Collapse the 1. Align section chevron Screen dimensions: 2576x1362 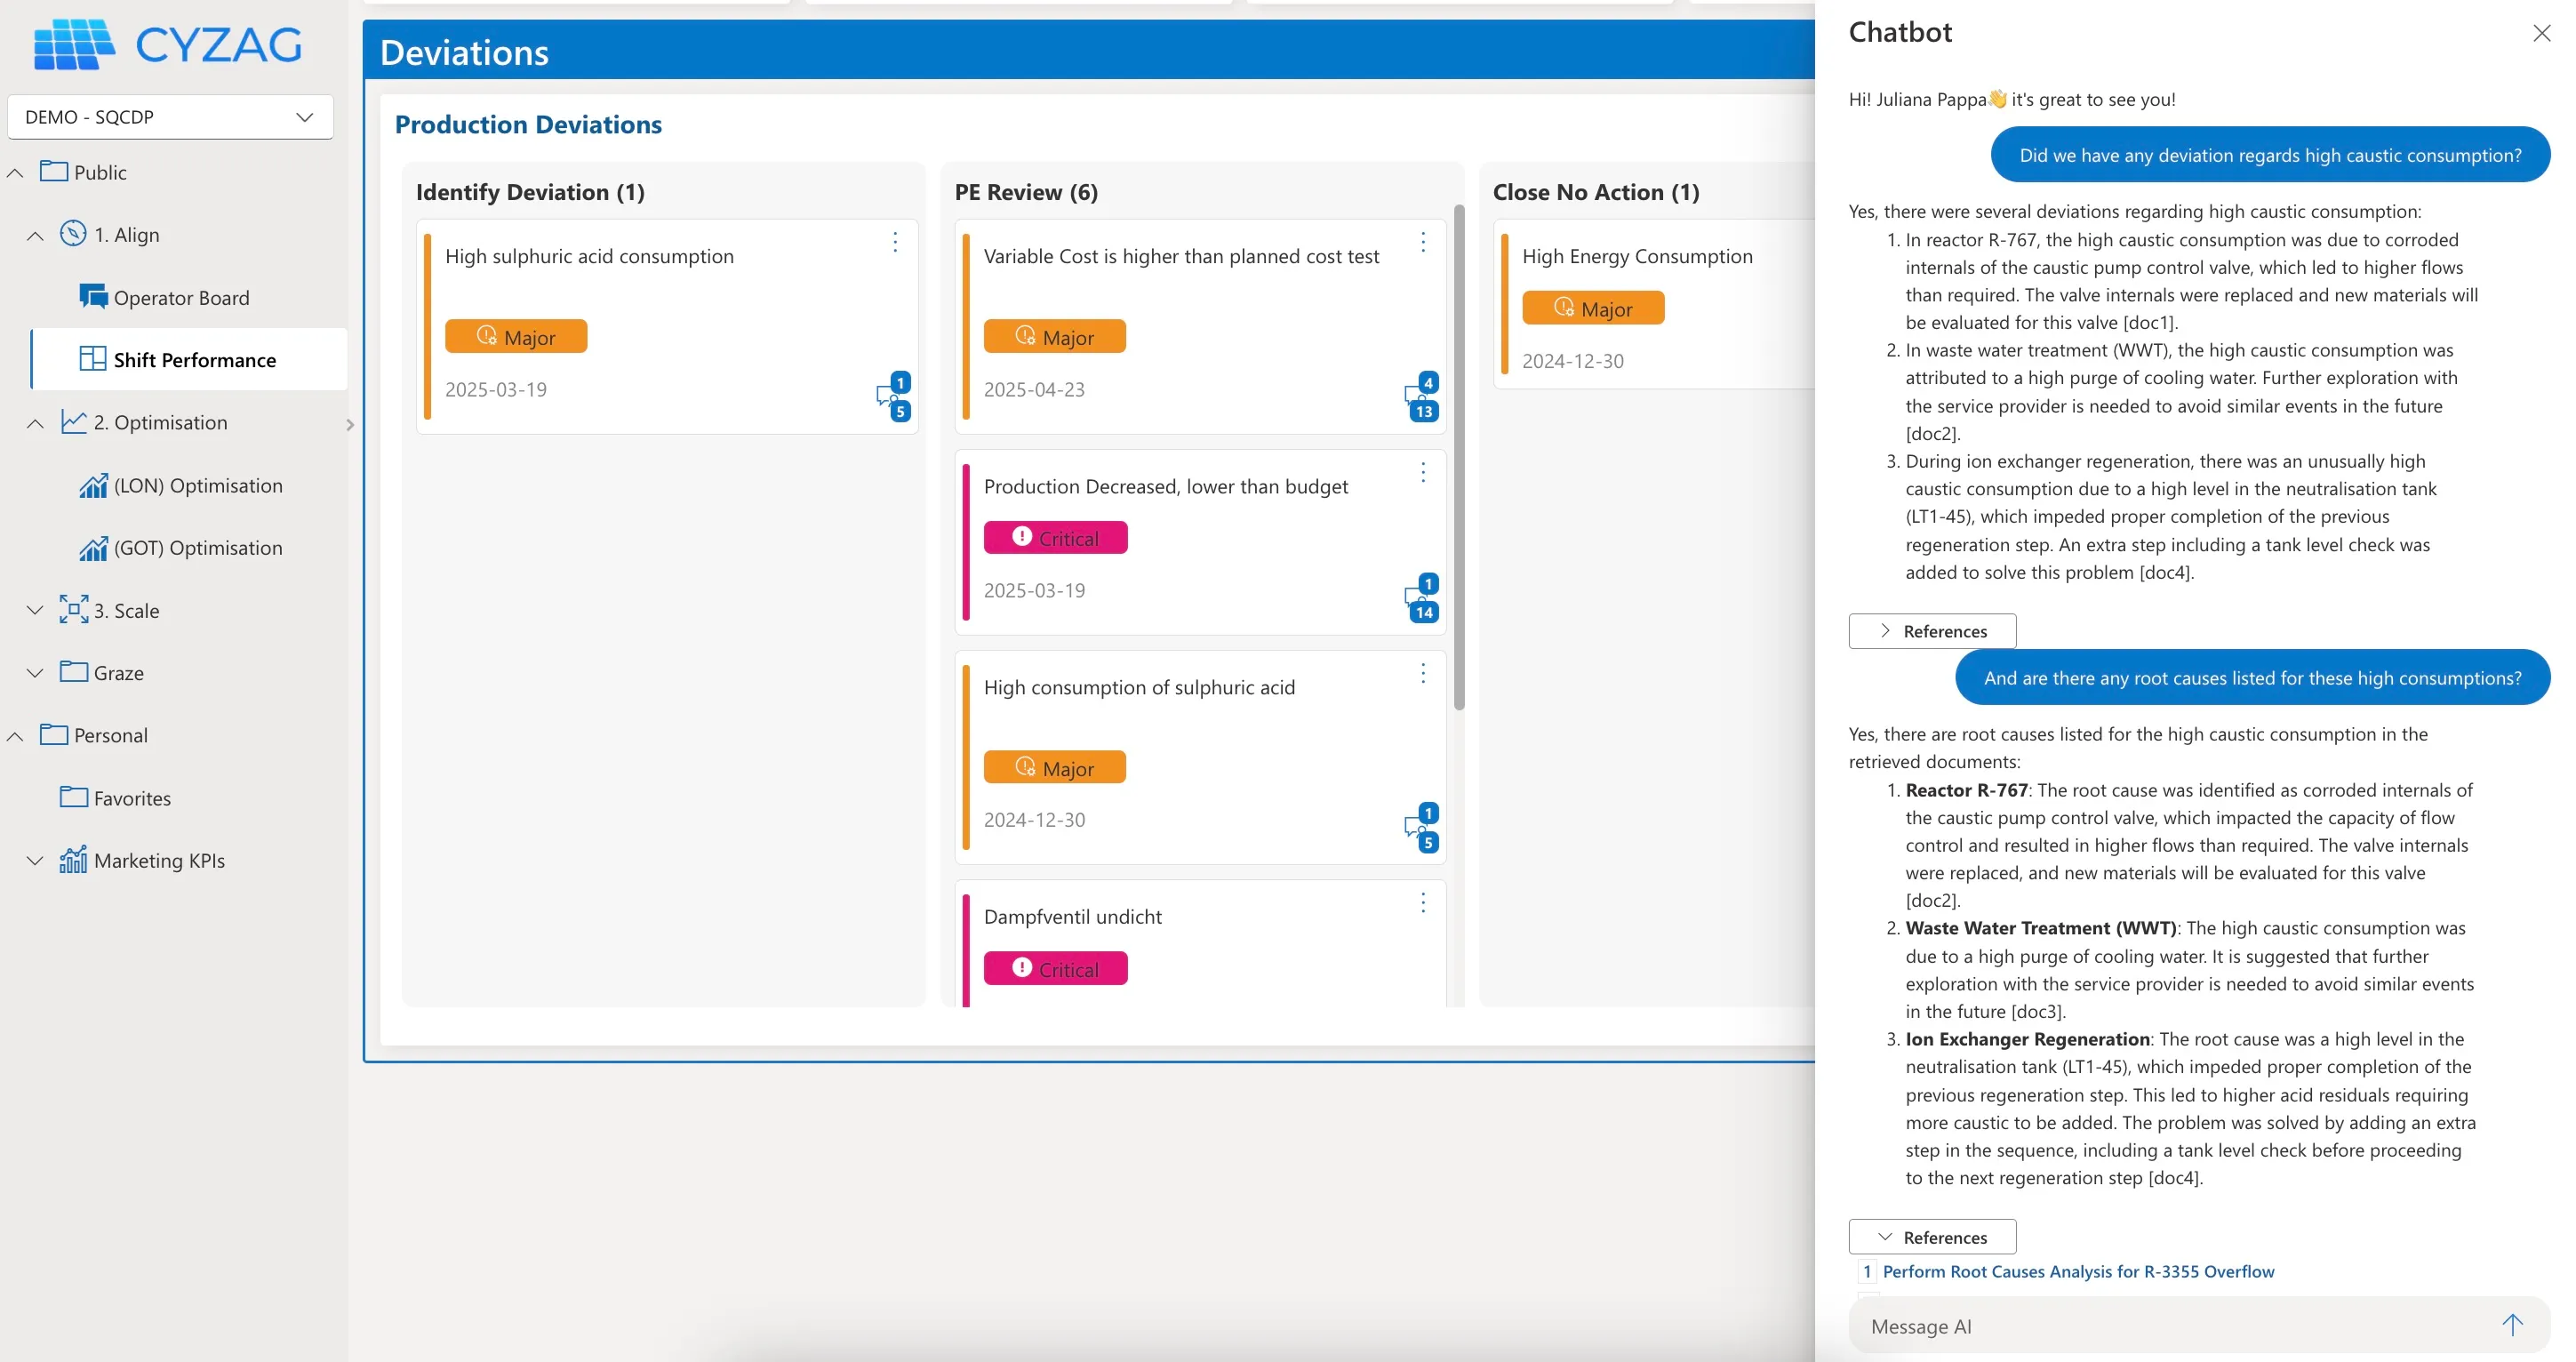tap(35, 236)
